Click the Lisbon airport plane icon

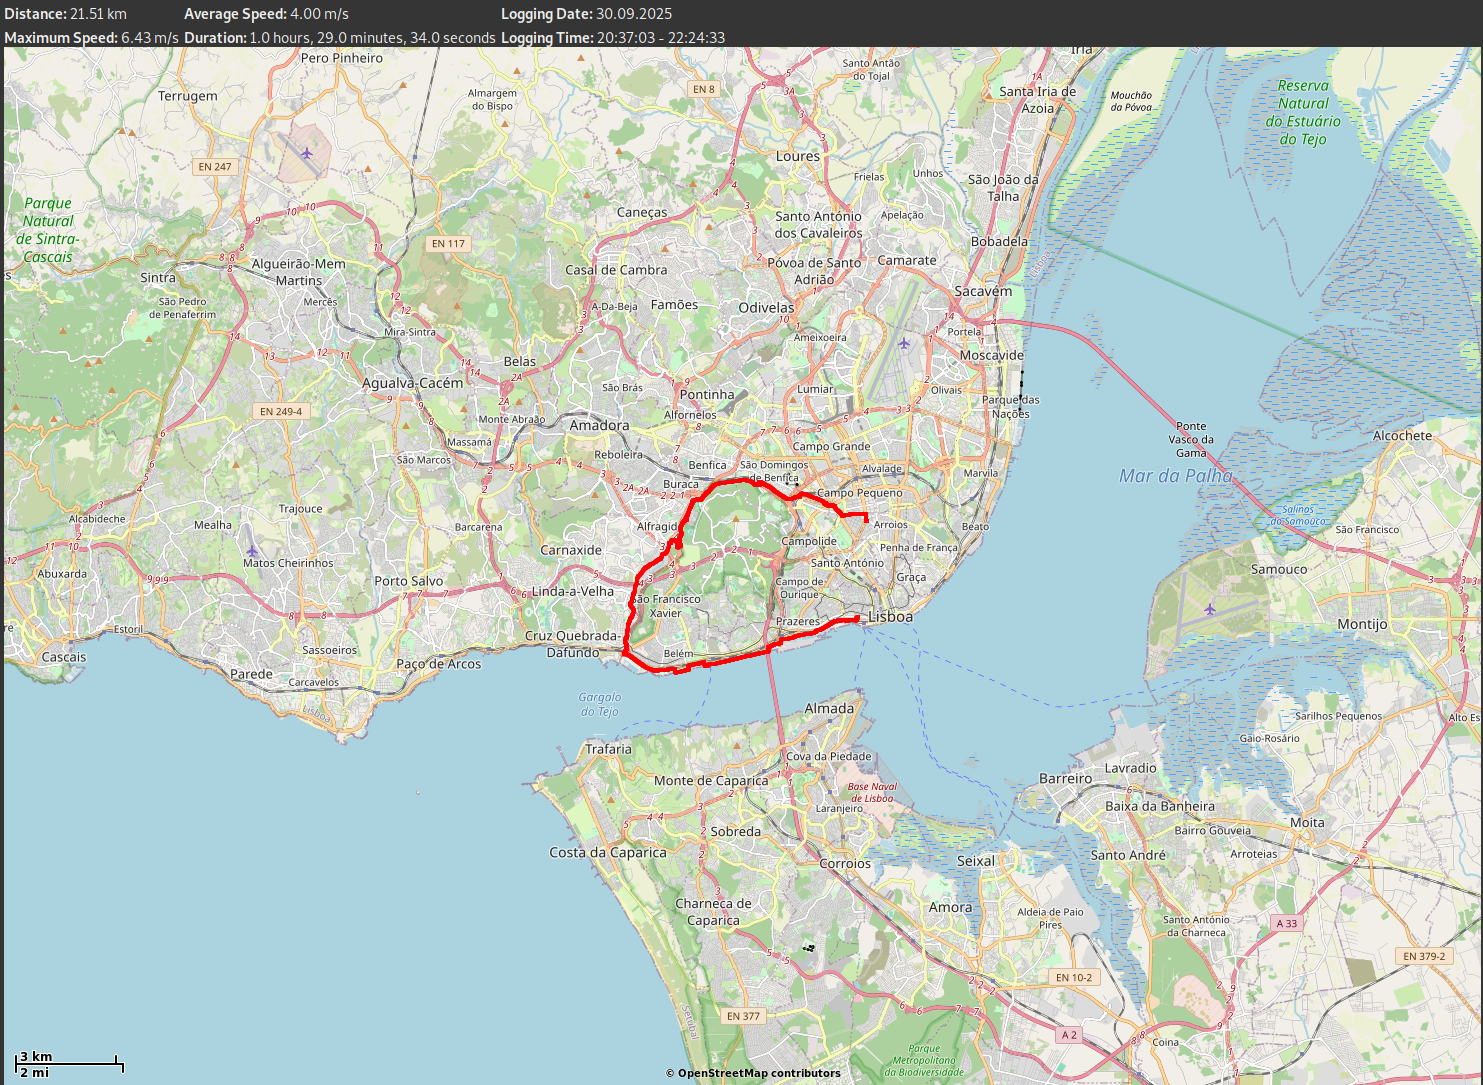(904, 344)
